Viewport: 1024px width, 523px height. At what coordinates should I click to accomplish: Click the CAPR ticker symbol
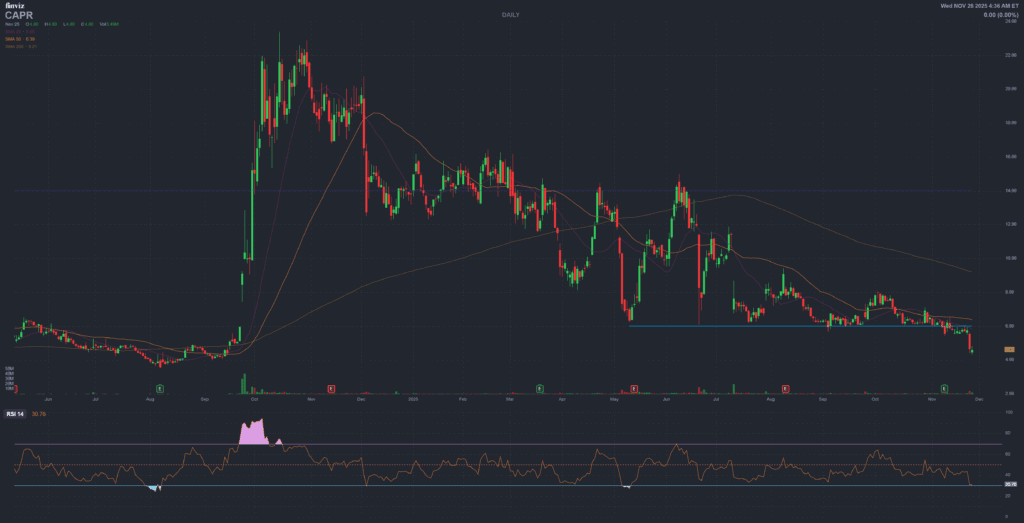17,15
